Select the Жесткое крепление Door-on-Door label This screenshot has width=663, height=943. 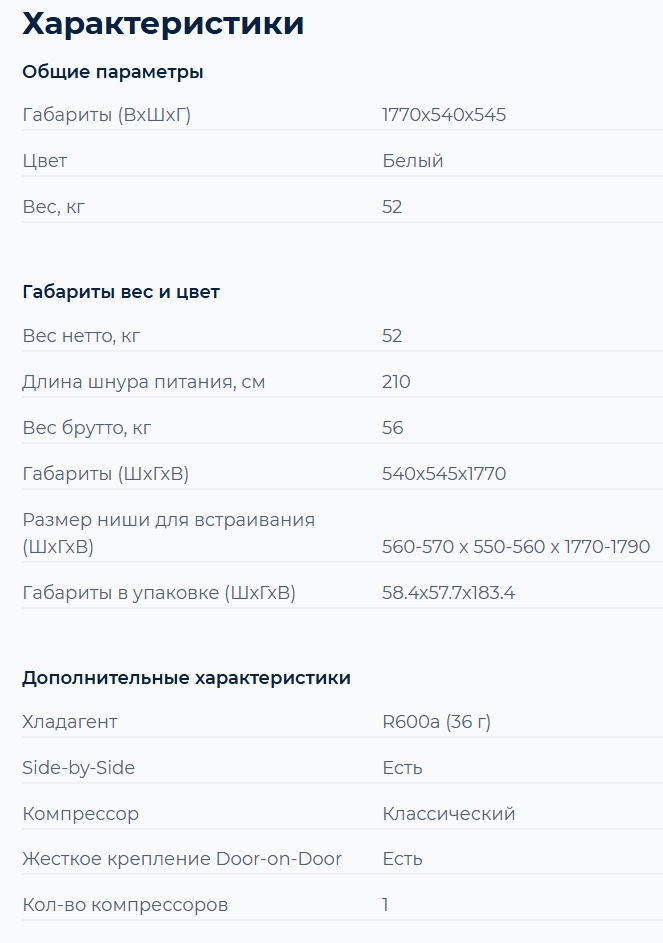tap(182, 859)
